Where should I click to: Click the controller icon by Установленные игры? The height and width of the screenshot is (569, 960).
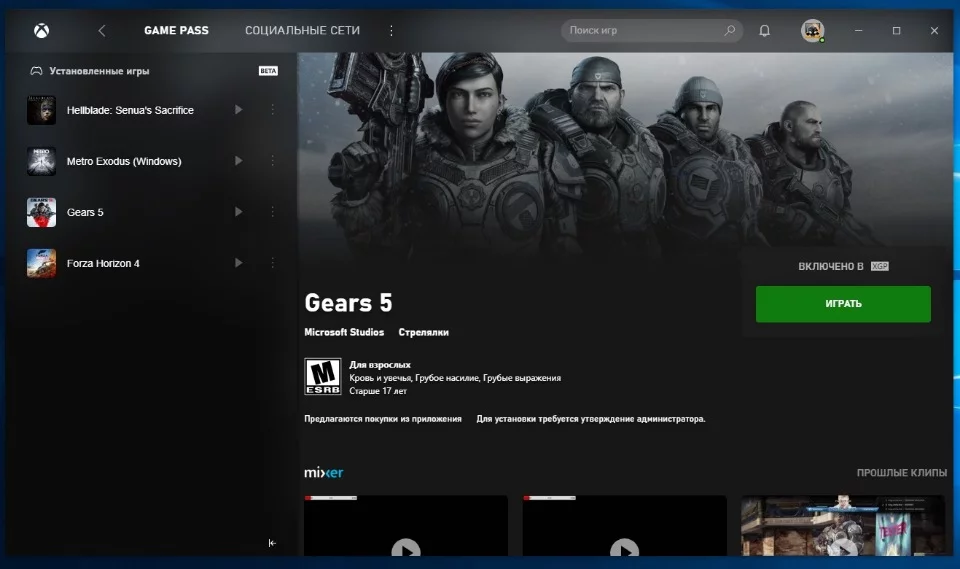point(36,71)
